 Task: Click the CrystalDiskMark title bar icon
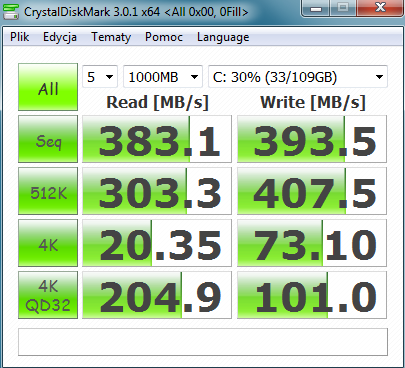pyautogui.click(x=10, y=12)
